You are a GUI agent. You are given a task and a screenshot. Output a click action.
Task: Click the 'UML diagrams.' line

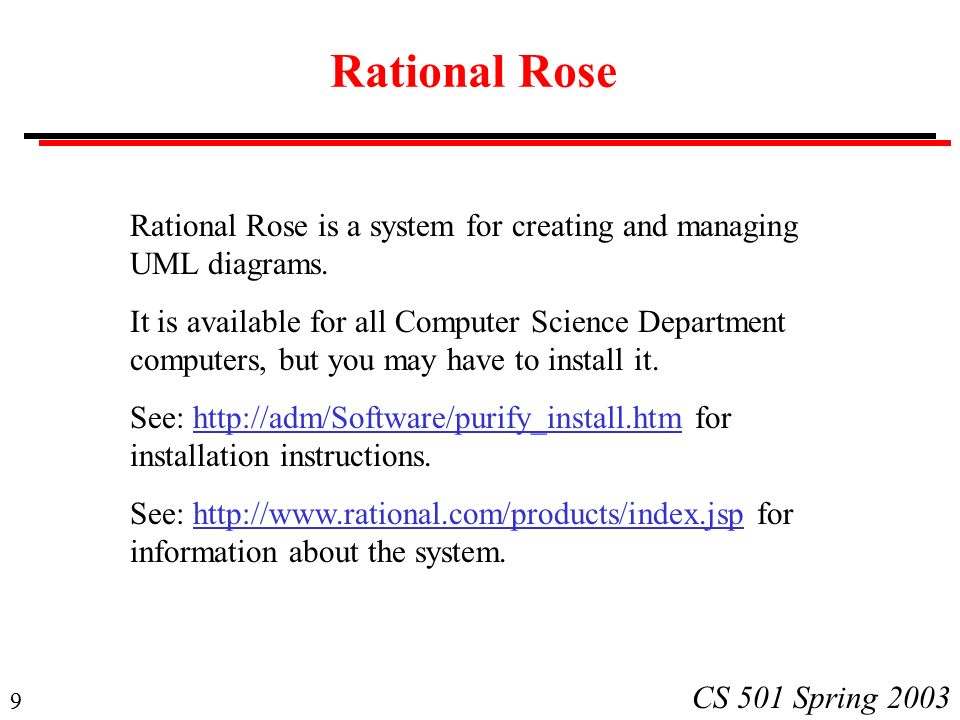(229, 265)
